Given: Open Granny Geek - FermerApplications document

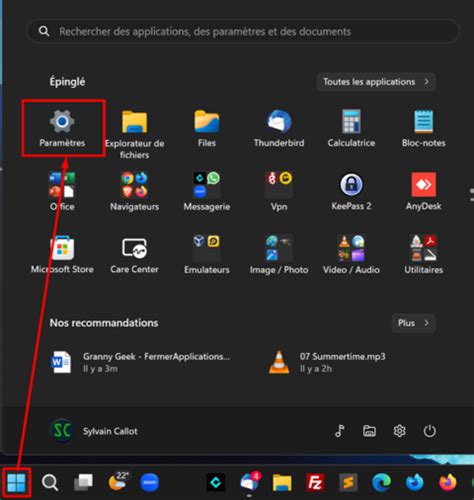Looking at the screenshot, I should 140,362.
